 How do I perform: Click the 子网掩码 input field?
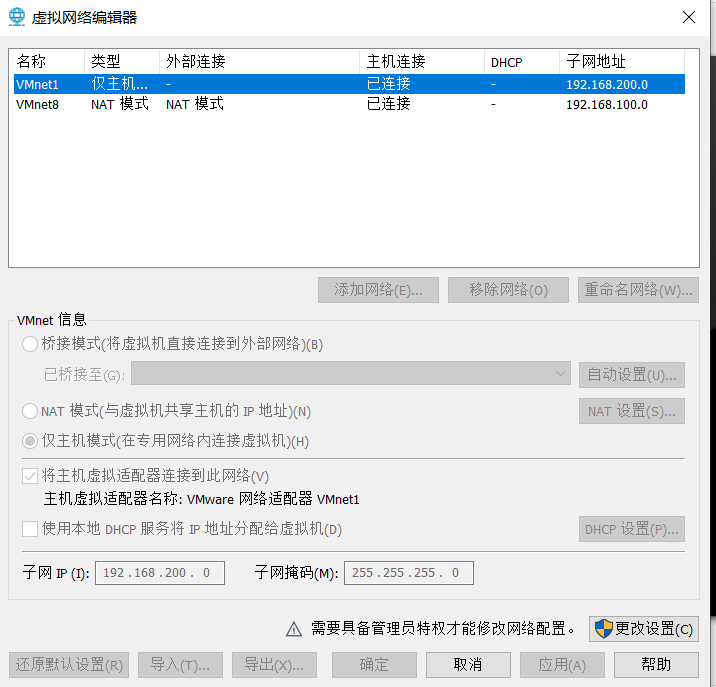pyautogui.click(x=409, y=573)
